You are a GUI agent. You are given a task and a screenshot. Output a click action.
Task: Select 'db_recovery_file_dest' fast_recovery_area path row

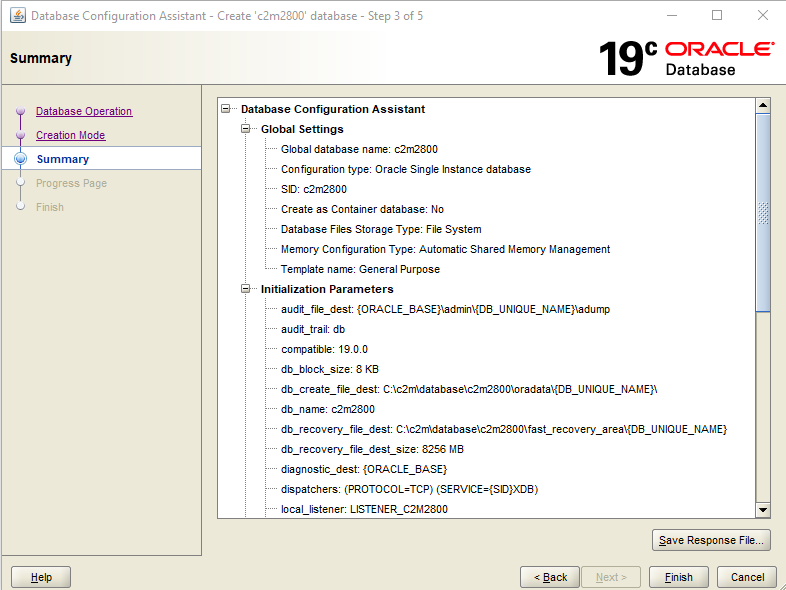[504, 430]
